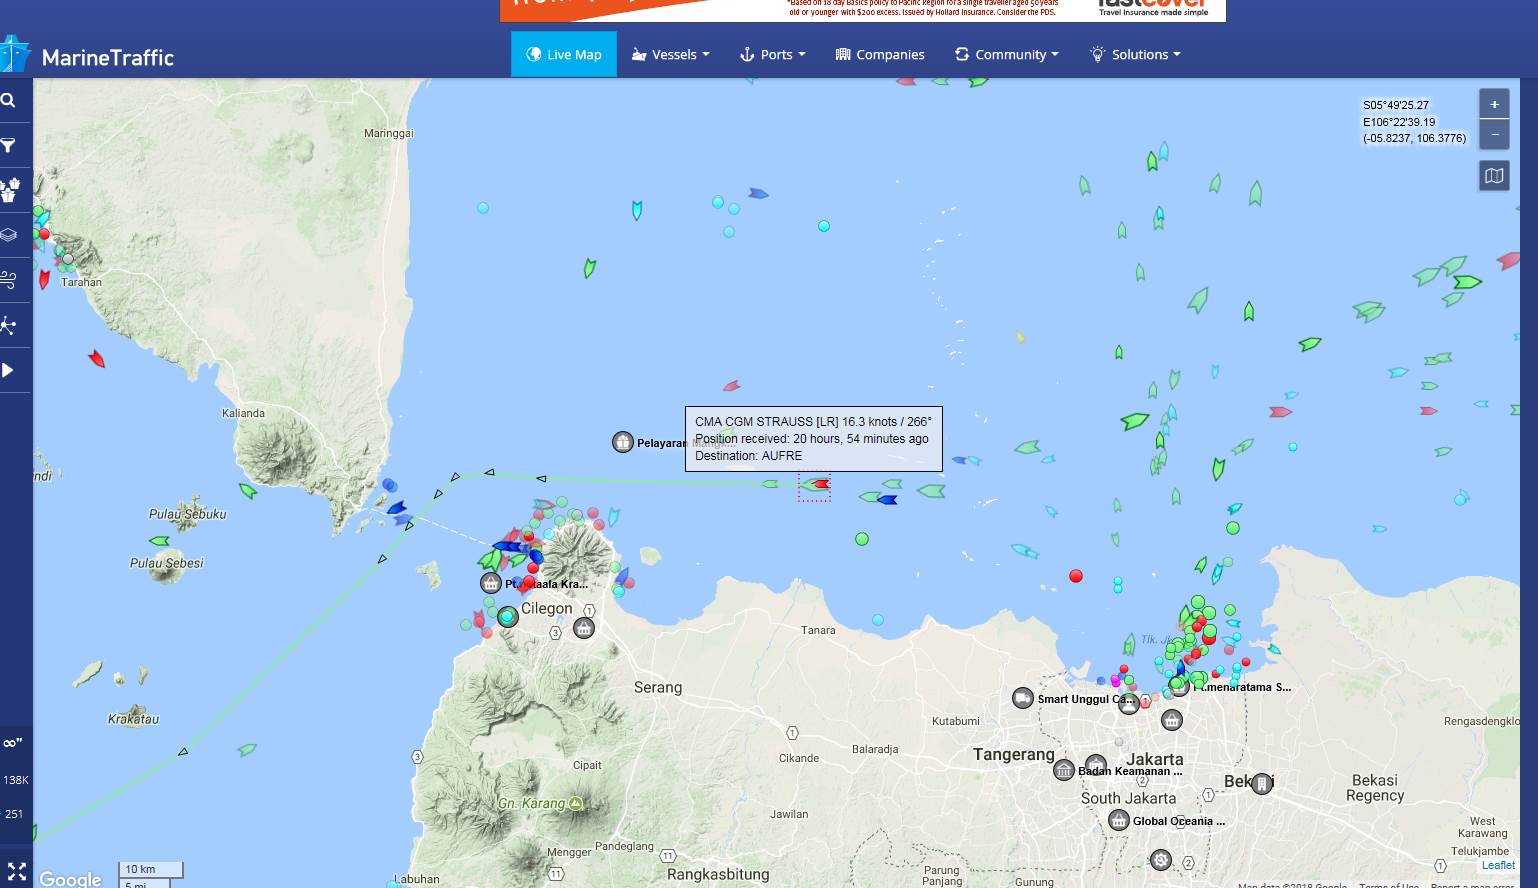Open the map layers stack icon
1538x888 pixels.
tap(9, 235)
